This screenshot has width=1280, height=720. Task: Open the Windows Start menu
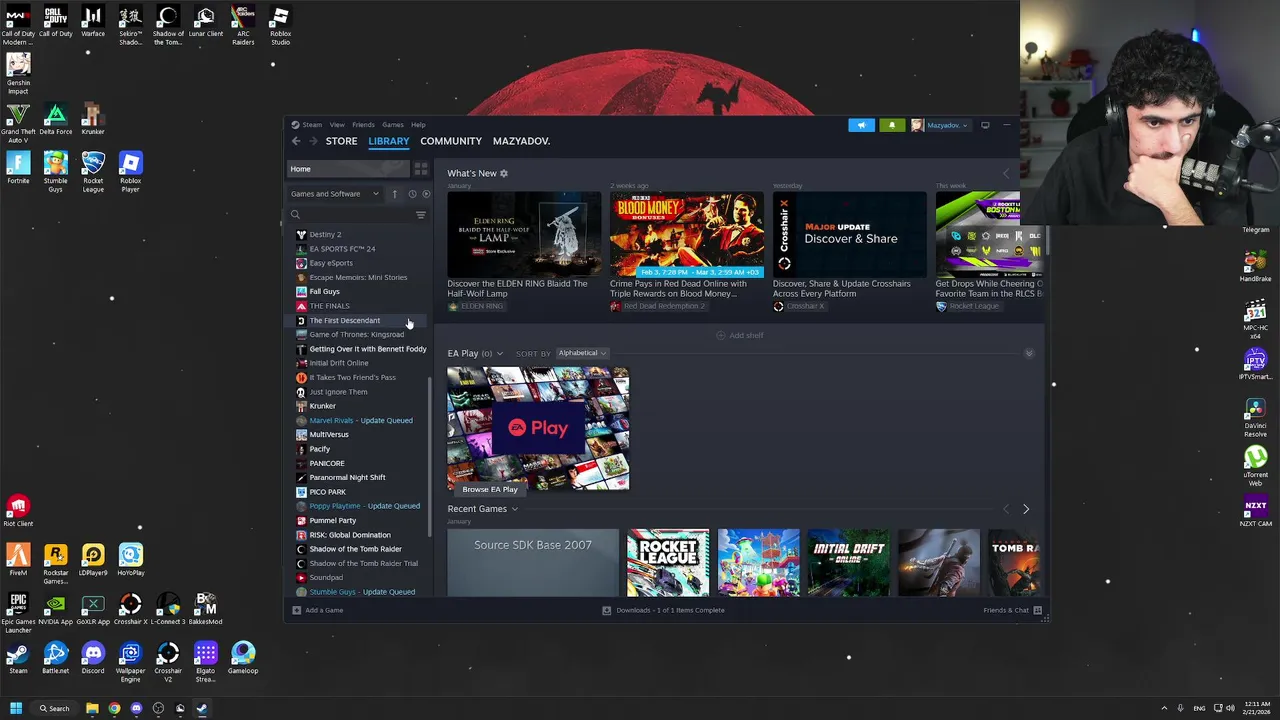(16, 708)
